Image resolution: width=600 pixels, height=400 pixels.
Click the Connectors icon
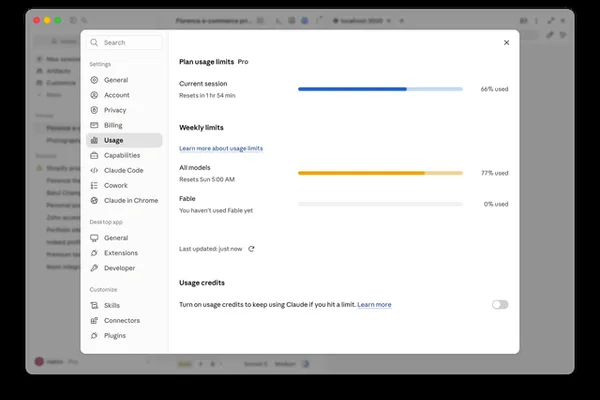[x=94, y=320]
